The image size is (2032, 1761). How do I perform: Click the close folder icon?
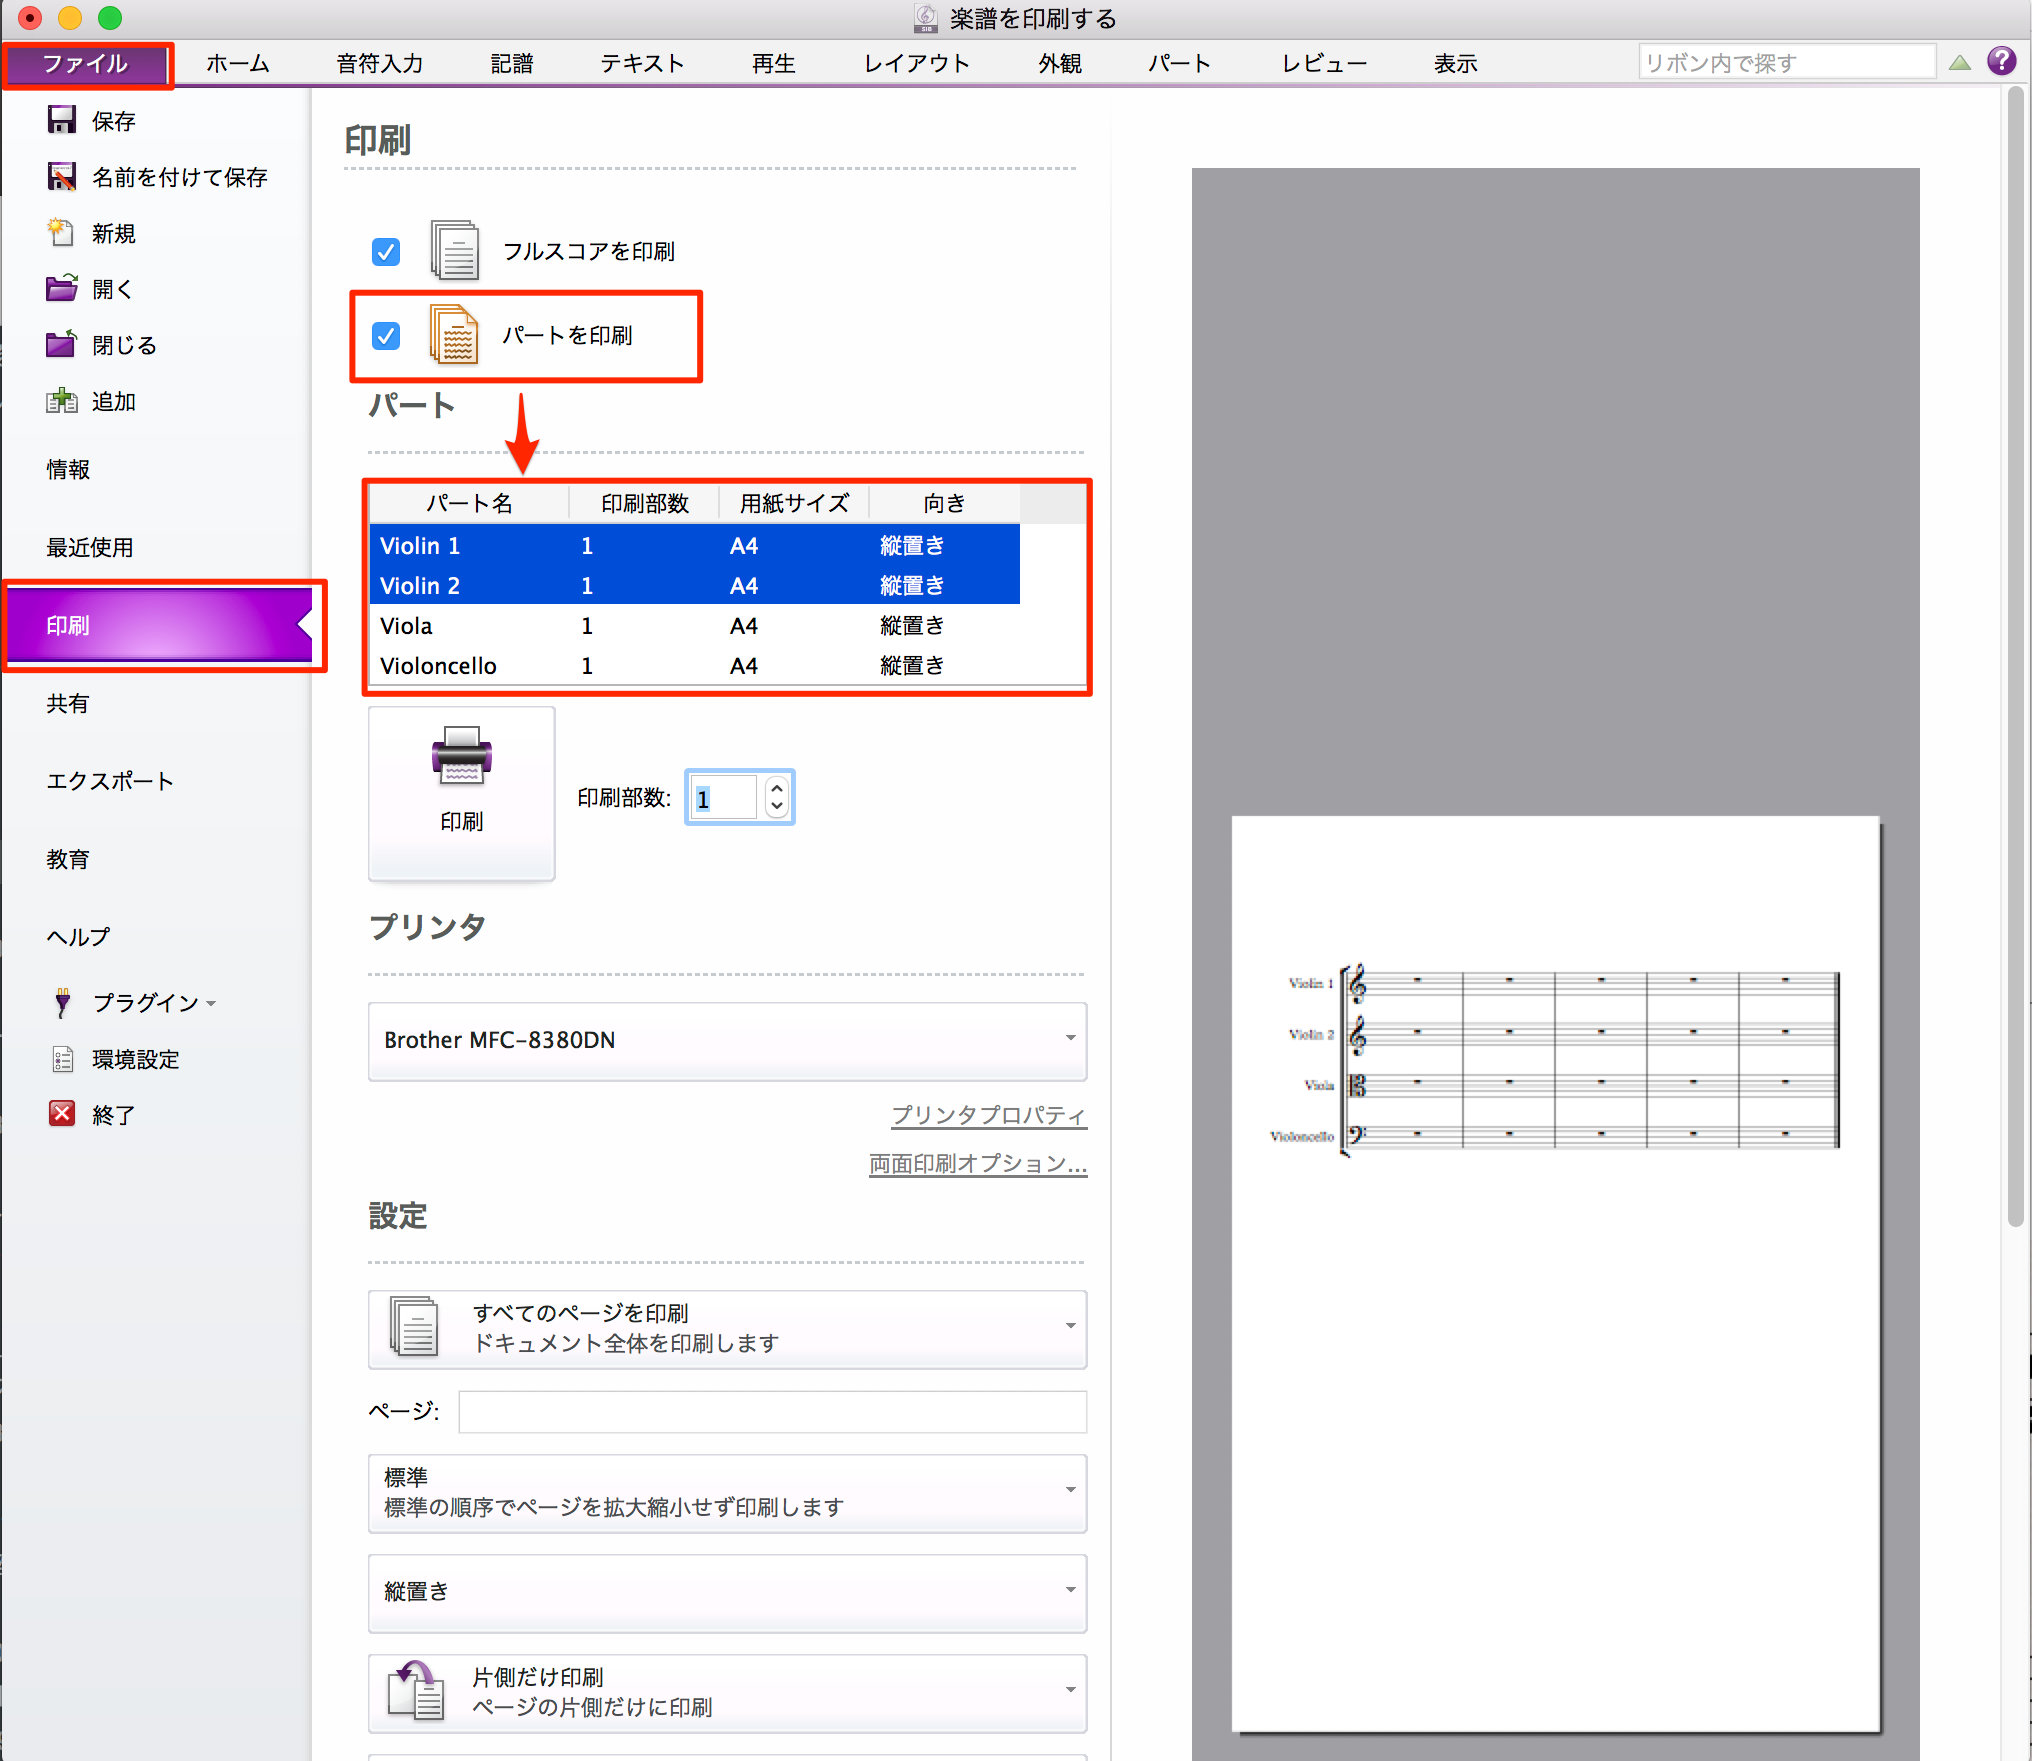click(62, 344)
